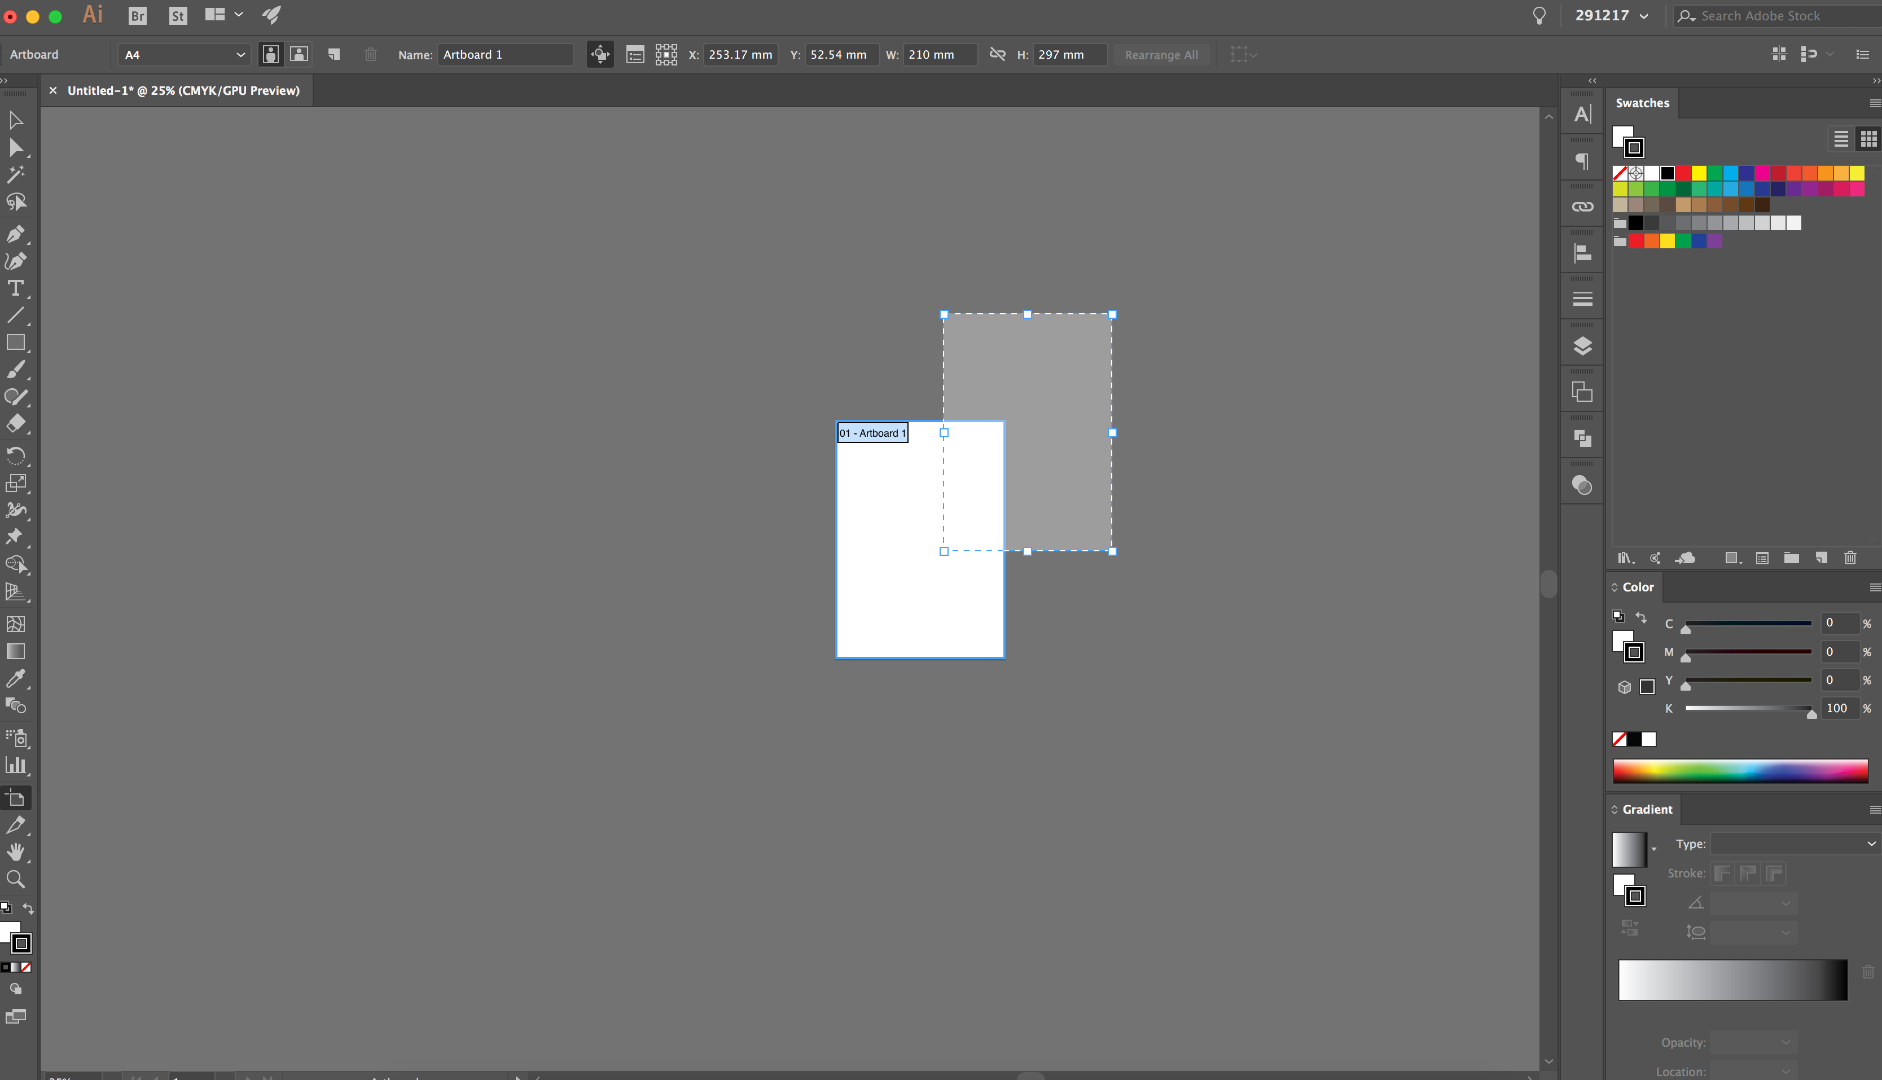This screenshot has width=1882, height=1080.
Task: Click the Artboard Options icon
Action: 635,55
